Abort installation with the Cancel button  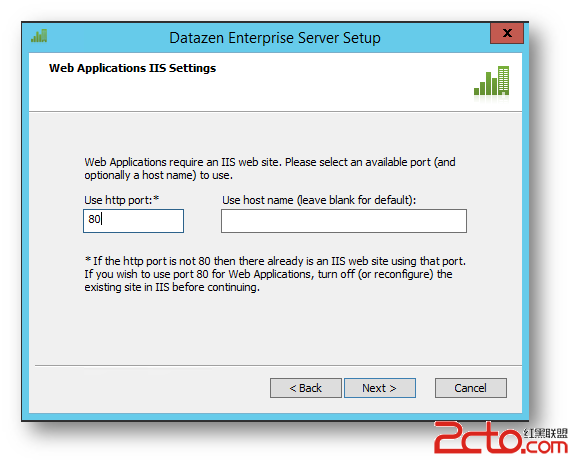coord(470,388)
